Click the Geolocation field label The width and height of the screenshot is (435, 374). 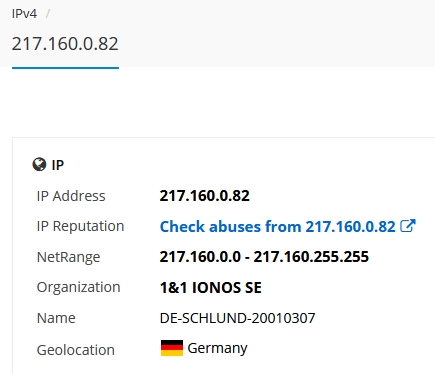point(76,350)
